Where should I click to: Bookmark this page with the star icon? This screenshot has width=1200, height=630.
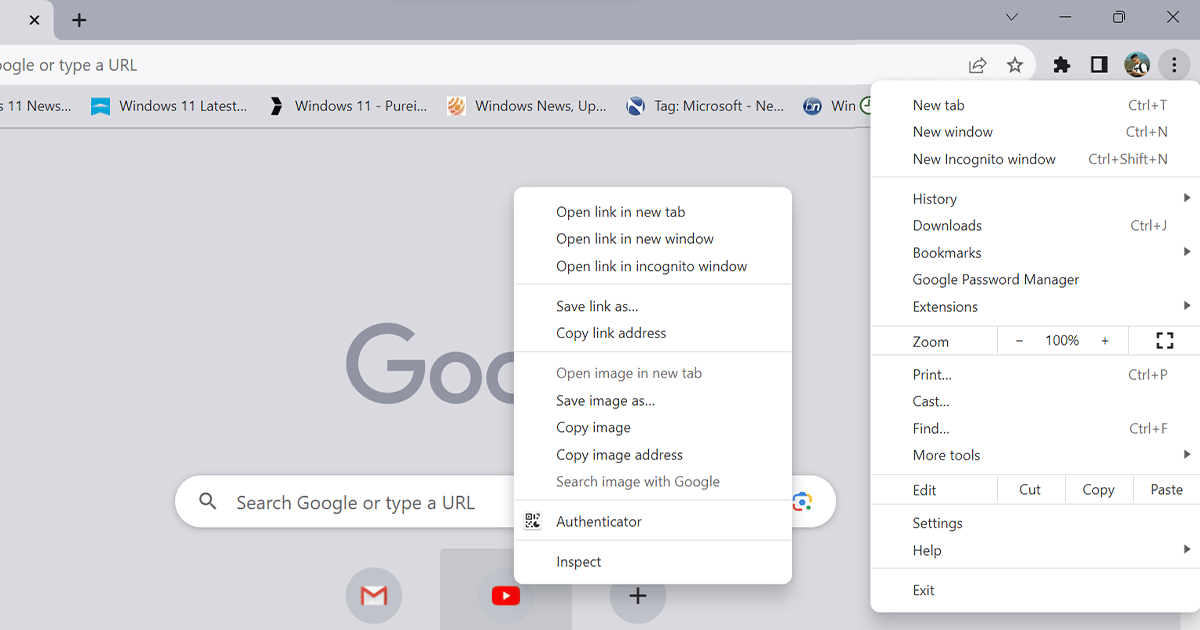pos(1015,63)
